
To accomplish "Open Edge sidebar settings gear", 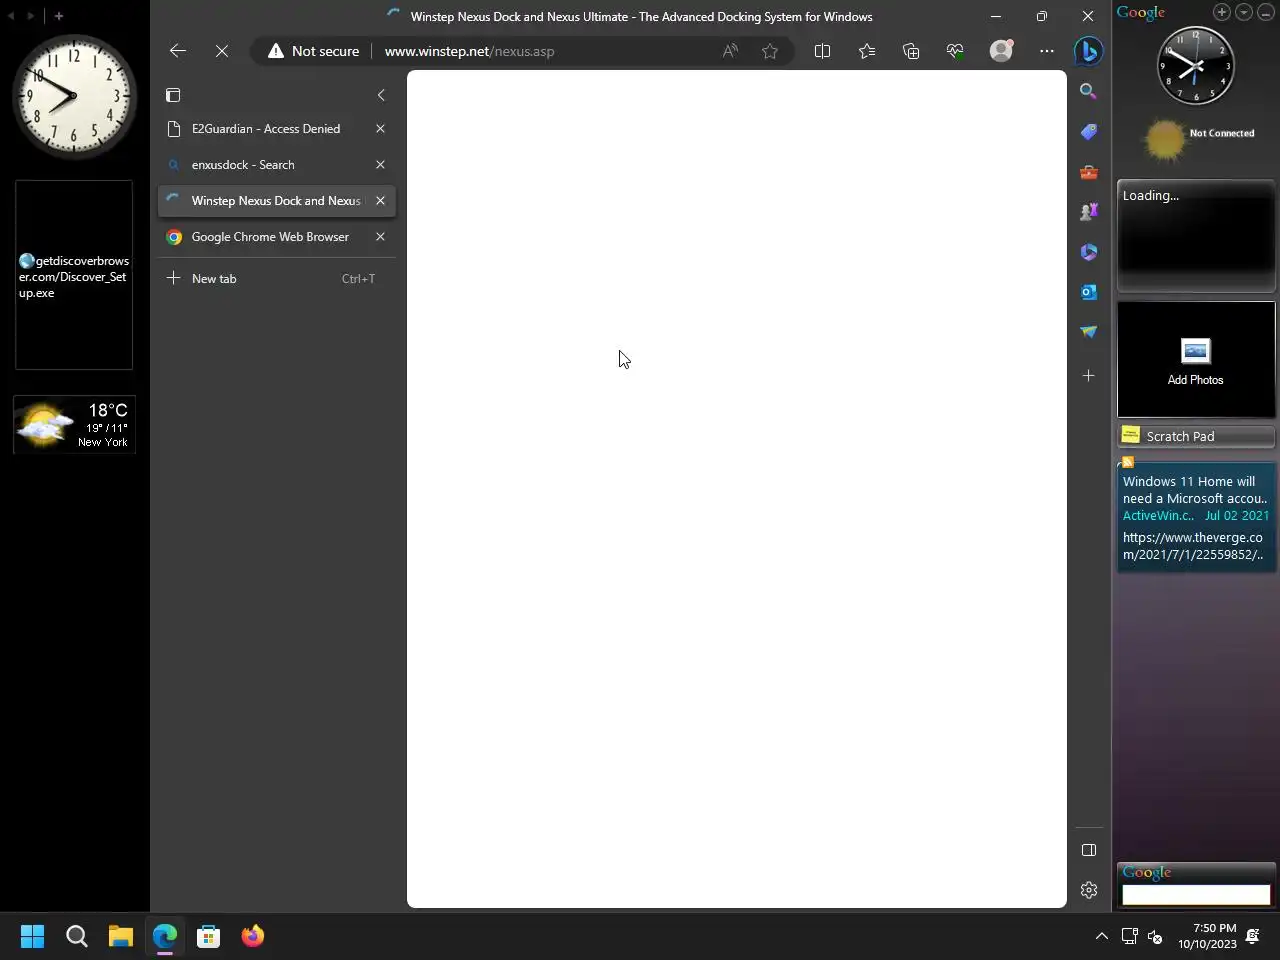I will (x=1089, y=890).
